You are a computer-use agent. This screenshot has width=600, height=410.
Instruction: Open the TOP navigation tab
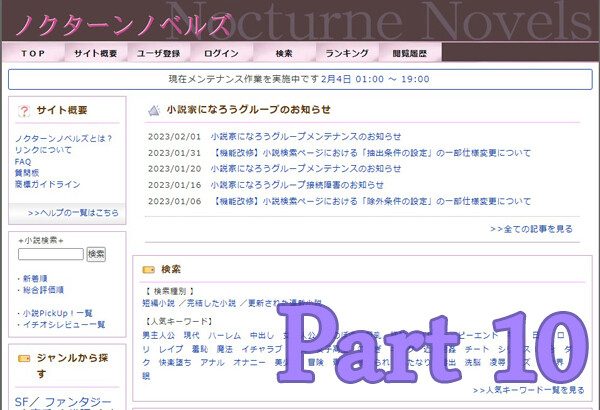click(x=33, y=53)
